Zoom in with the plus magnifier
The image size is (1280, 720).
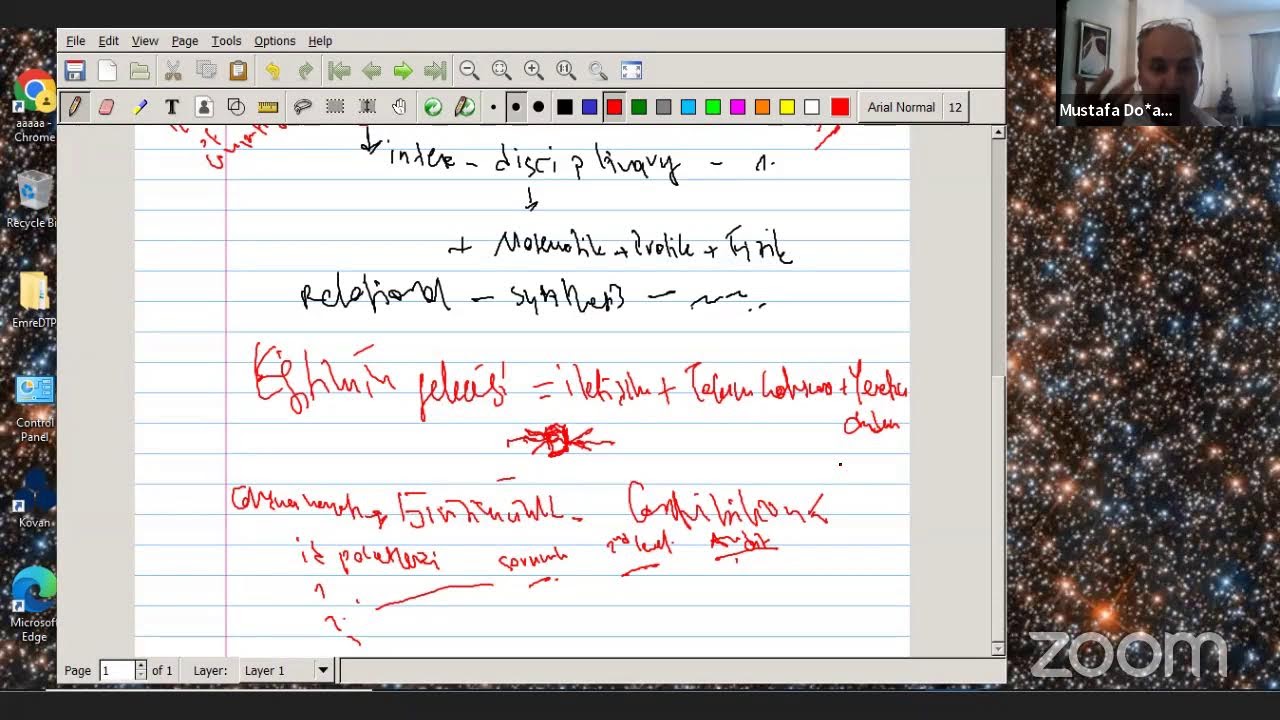[x=534, y=70]
